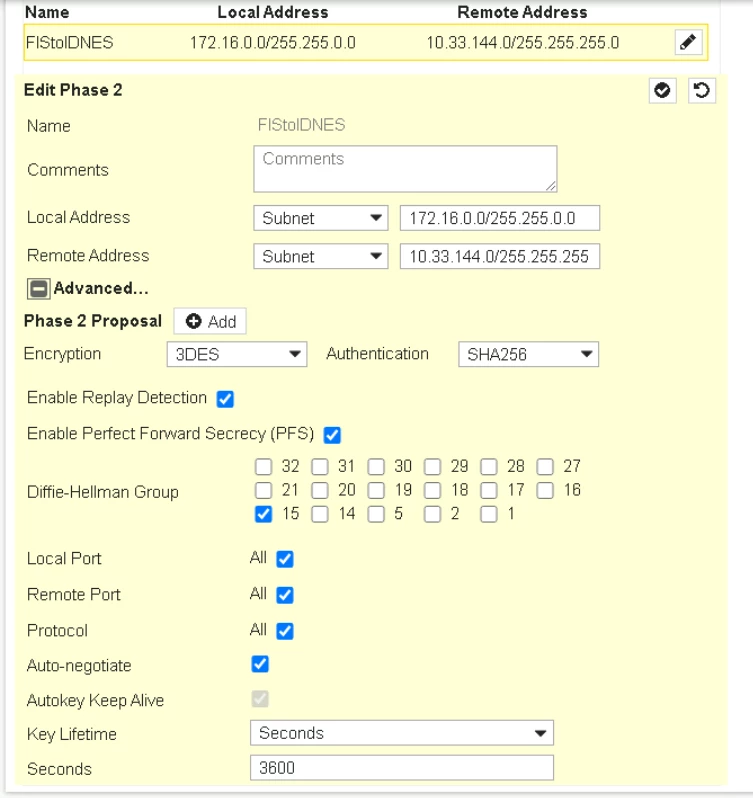Check Diffie-Hellman Group 27
This screenshot has width=753, height=798.
(545, 466)
